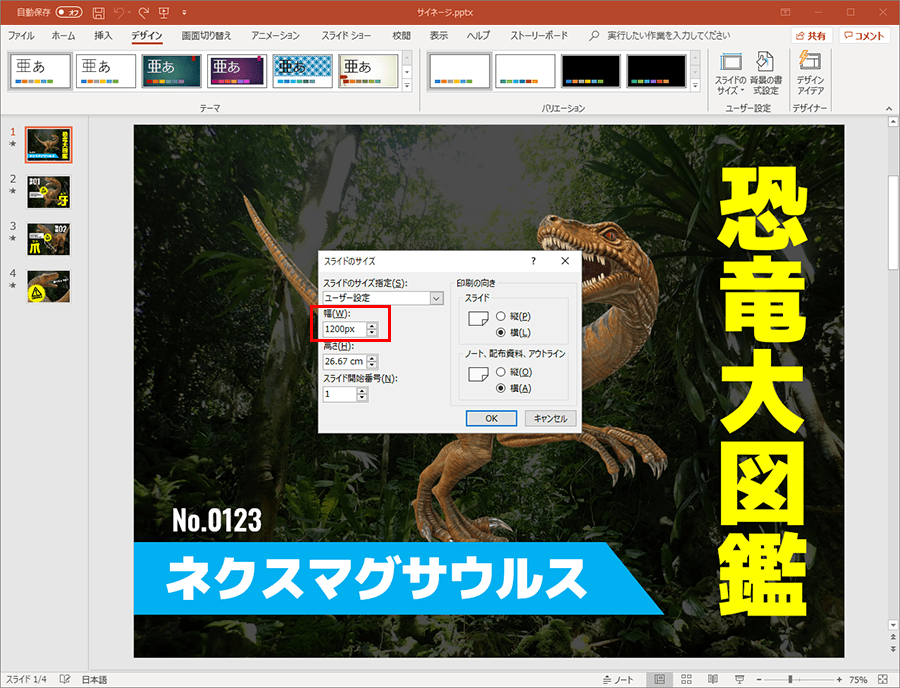Open the 挿入 ribbon tab
The height and width of the screenshot is (688, 900).
point(103,35)
